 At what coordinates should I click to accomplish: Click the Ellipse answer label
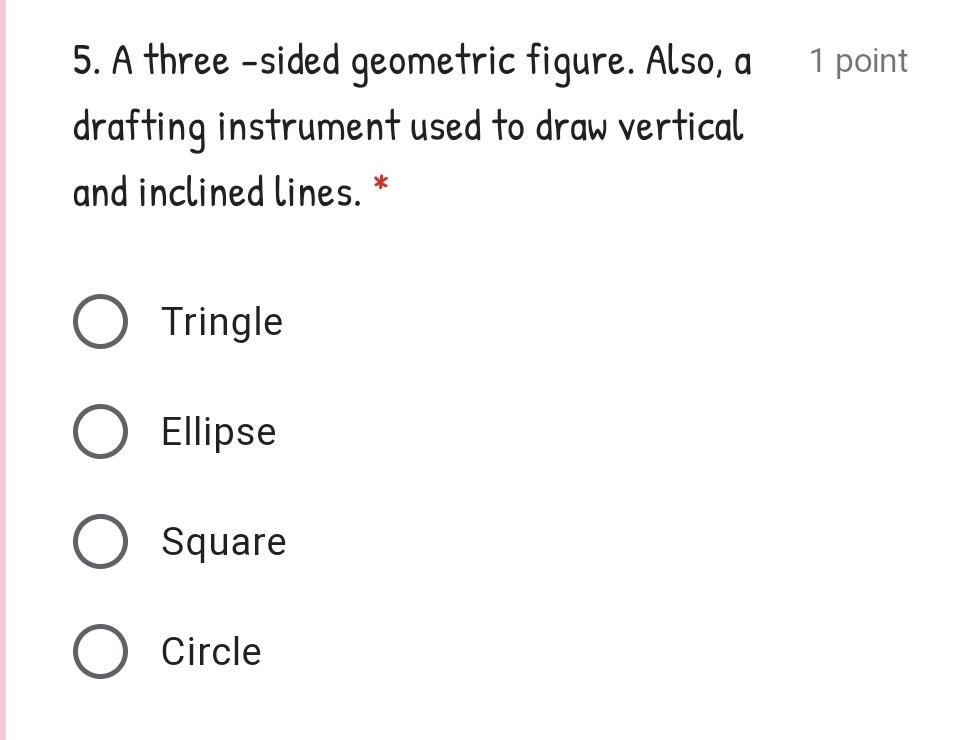pos(218,431)
